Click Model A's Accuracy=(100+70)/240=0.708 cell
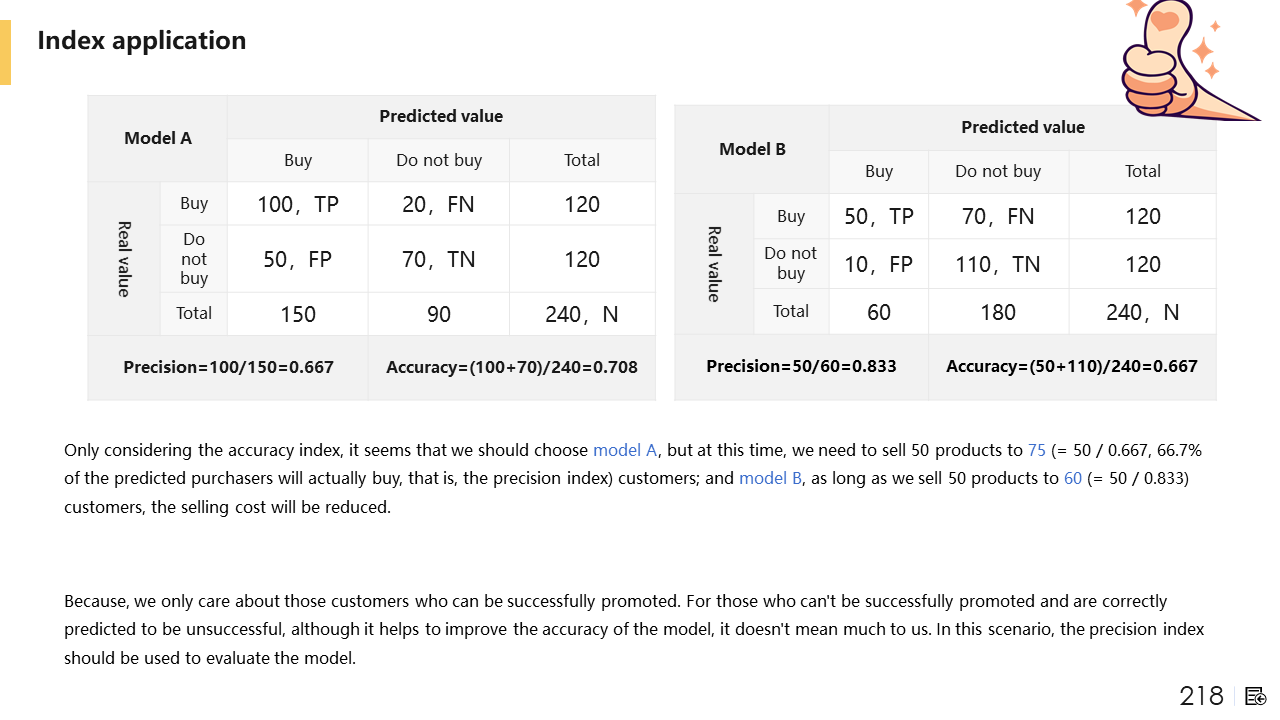 click(511, 367)
